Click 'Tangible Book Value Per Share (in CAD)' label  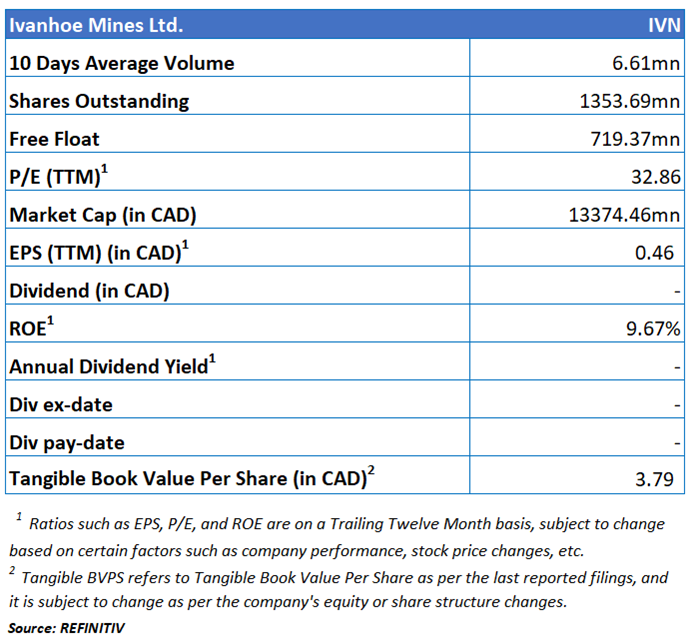tap(192, 477)
